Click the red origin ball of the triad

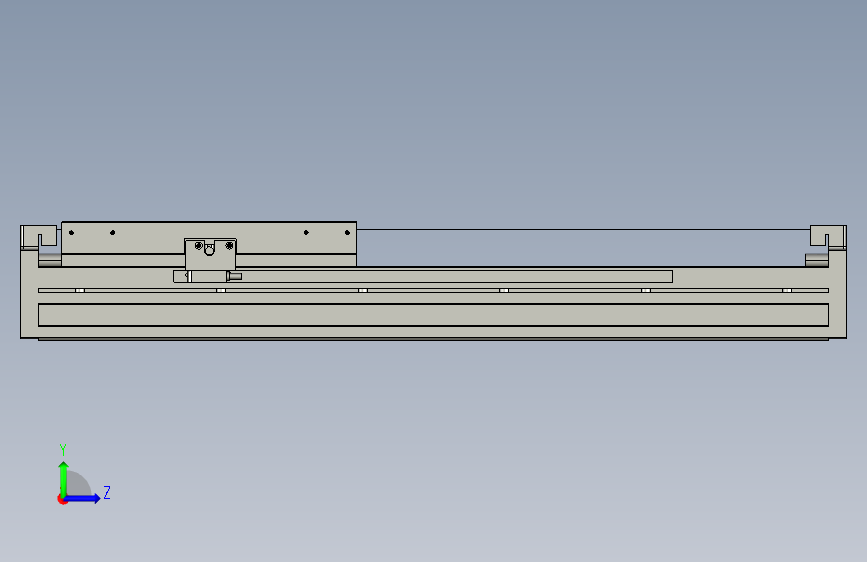click(x=62, y=499)
